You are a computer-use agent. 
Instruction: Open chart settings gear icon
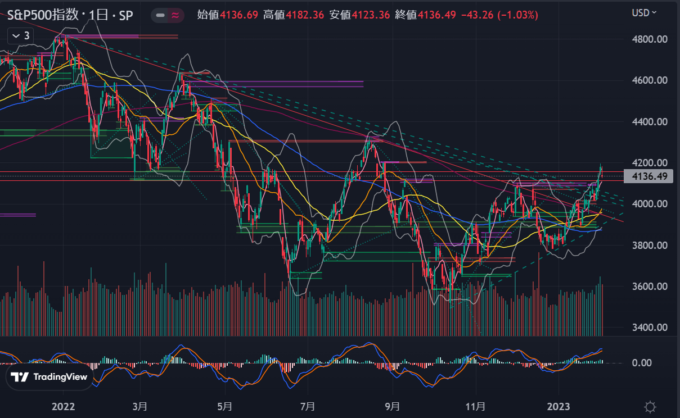[650, 406]
